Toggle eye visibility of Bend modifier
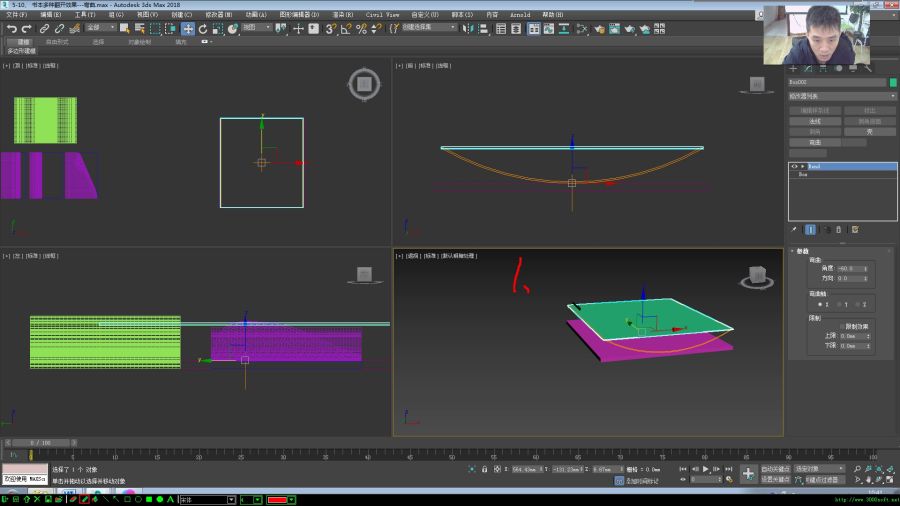 coord(794,166)
